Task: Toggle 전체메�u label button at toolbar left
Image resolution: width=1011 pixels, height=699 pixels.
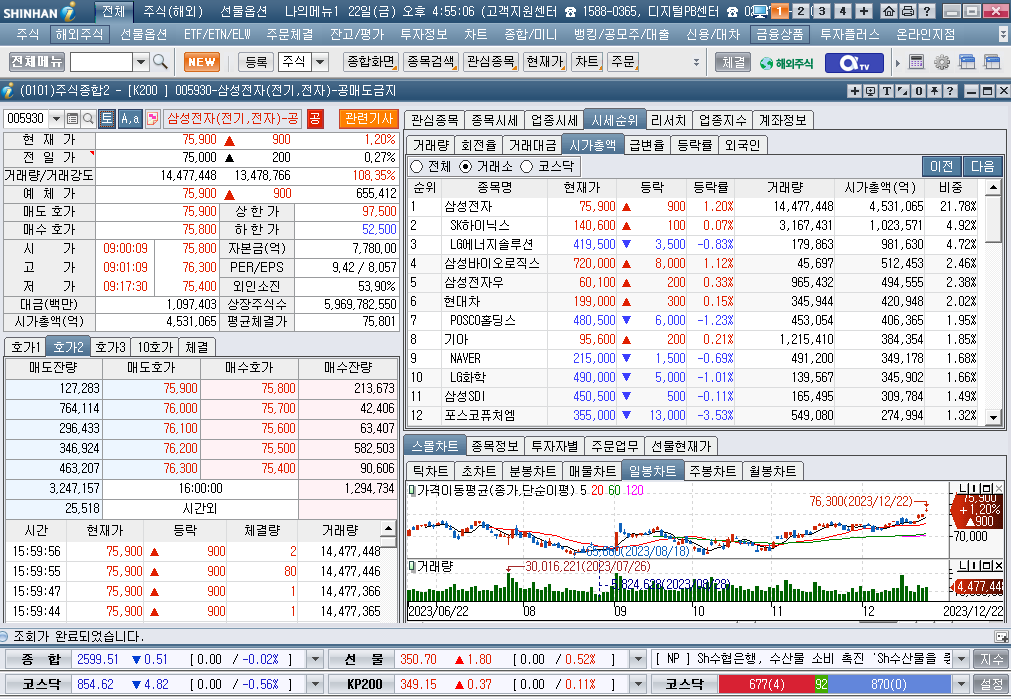Action: (x=37, y=62)
